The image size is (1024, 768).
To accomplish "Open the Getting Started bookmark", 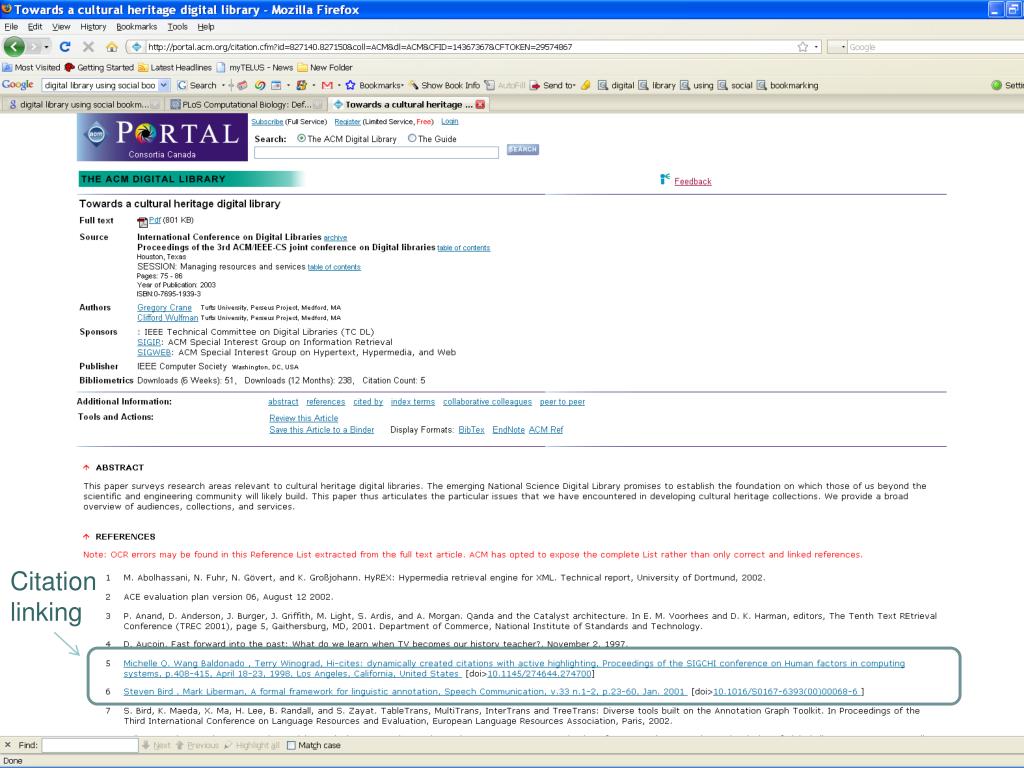I will pos(99,67).
